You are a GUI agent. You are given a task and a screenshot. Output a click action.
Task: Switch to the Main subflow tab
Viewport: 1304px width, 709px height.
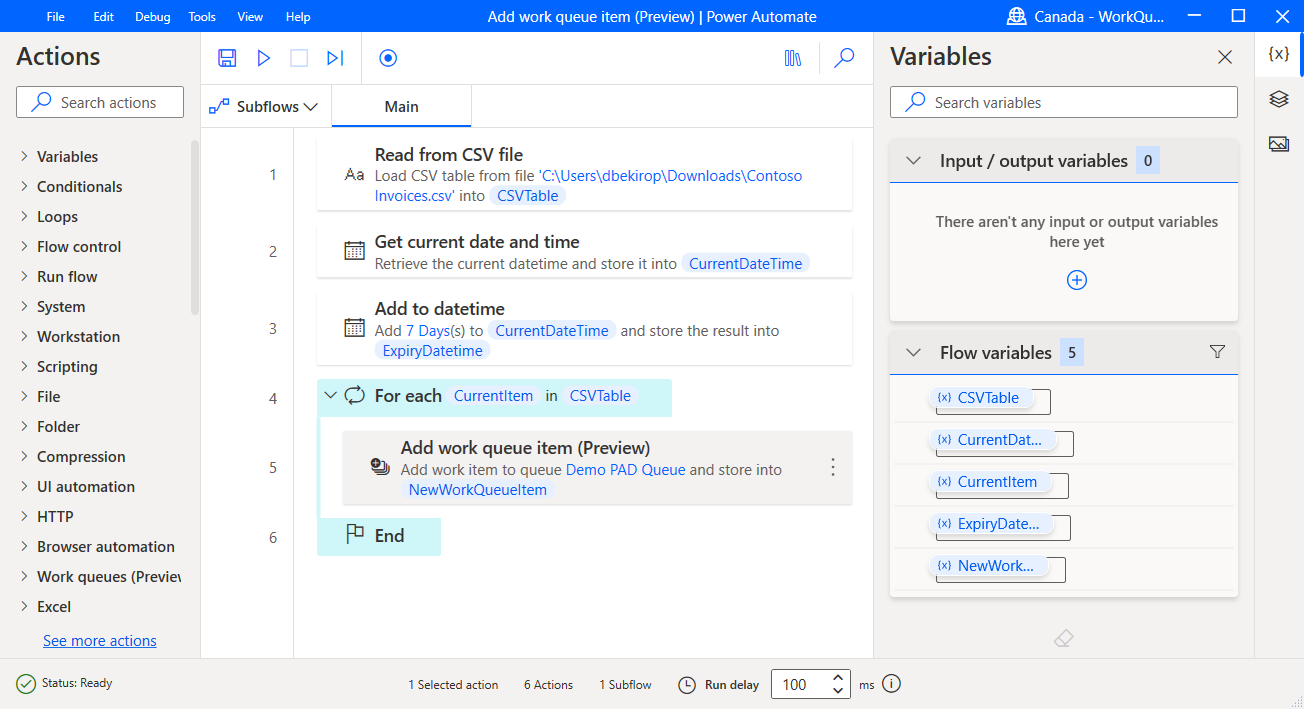(x=401, y=106)
